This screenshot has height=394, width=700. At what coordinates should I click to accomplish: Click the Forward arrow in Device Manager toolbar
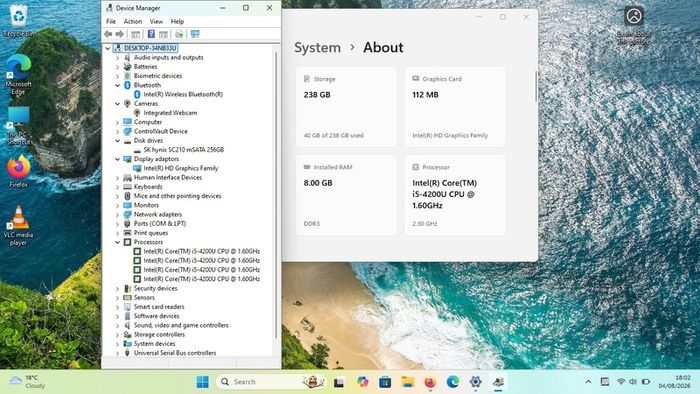tap(120, 34)
